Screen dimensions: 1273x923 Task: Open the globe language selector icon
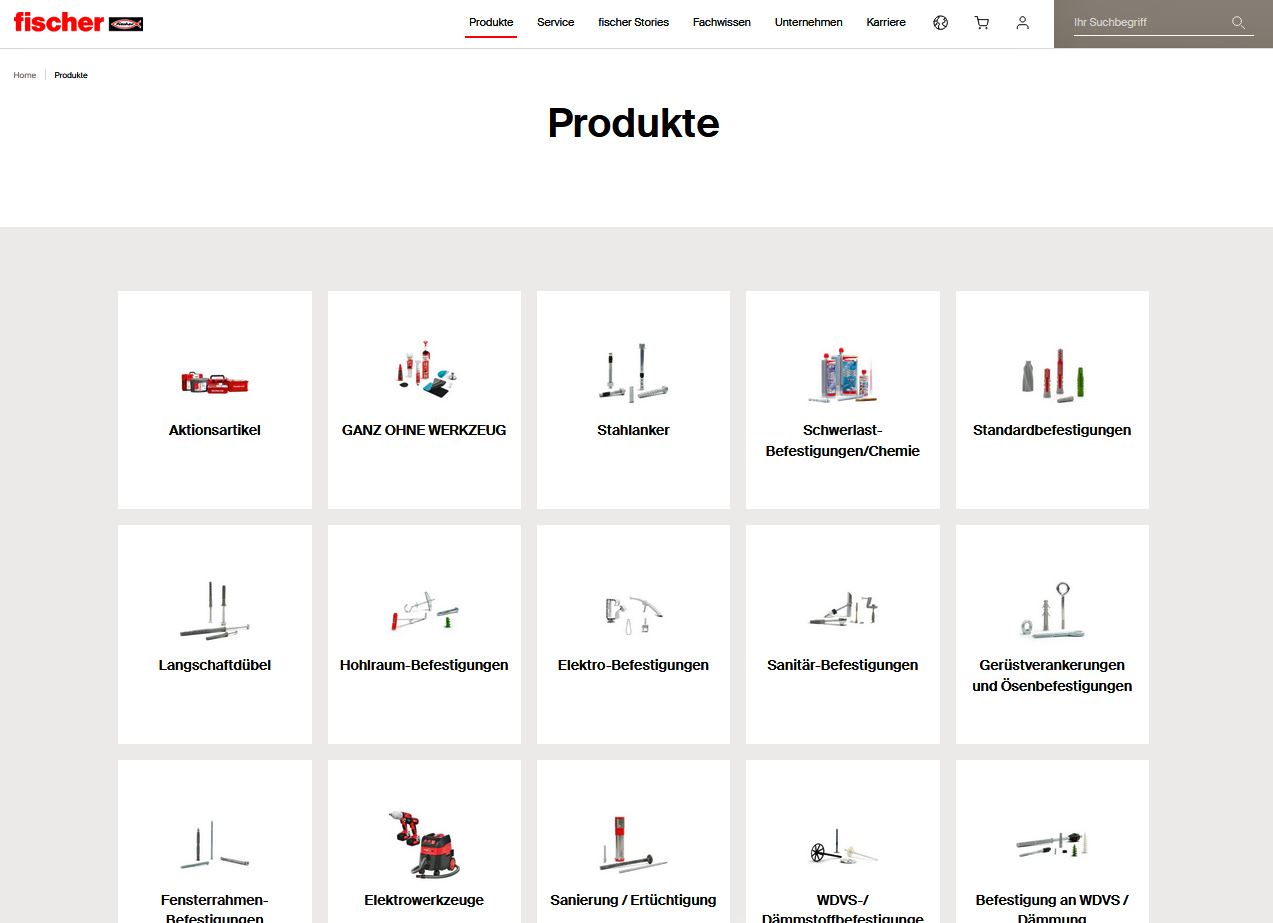pos(940,23)
